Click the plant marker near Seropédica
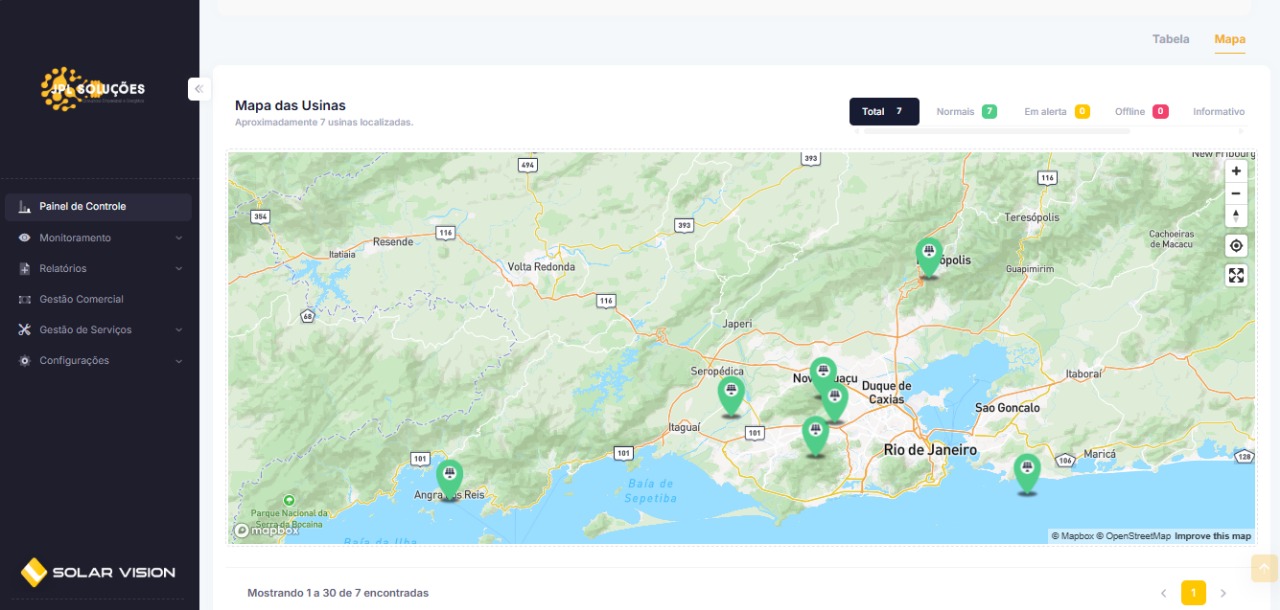 pyautogui.click(x=731, y=394)
